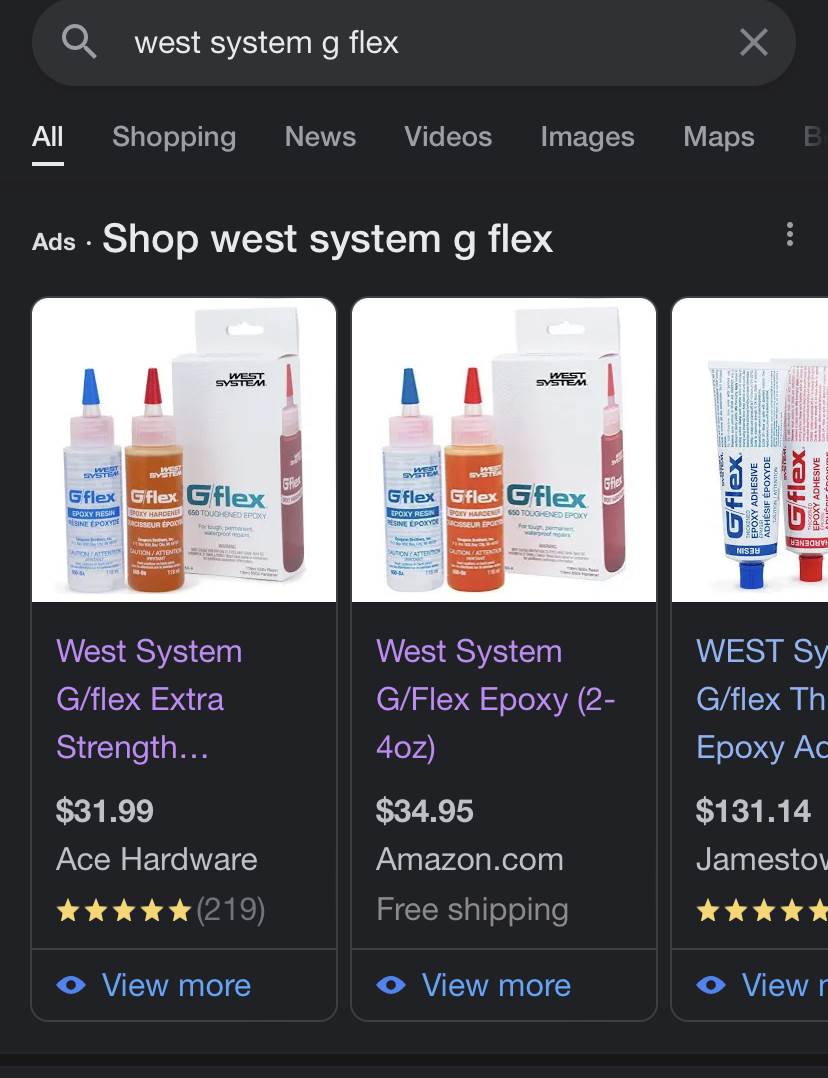Click the search magnifier icon

[x=79, y=42]
